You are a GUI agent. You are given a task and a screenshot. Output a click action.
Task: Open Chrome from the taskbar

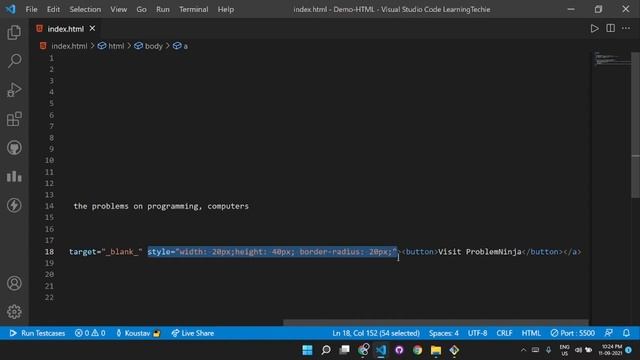pos(417,350)
